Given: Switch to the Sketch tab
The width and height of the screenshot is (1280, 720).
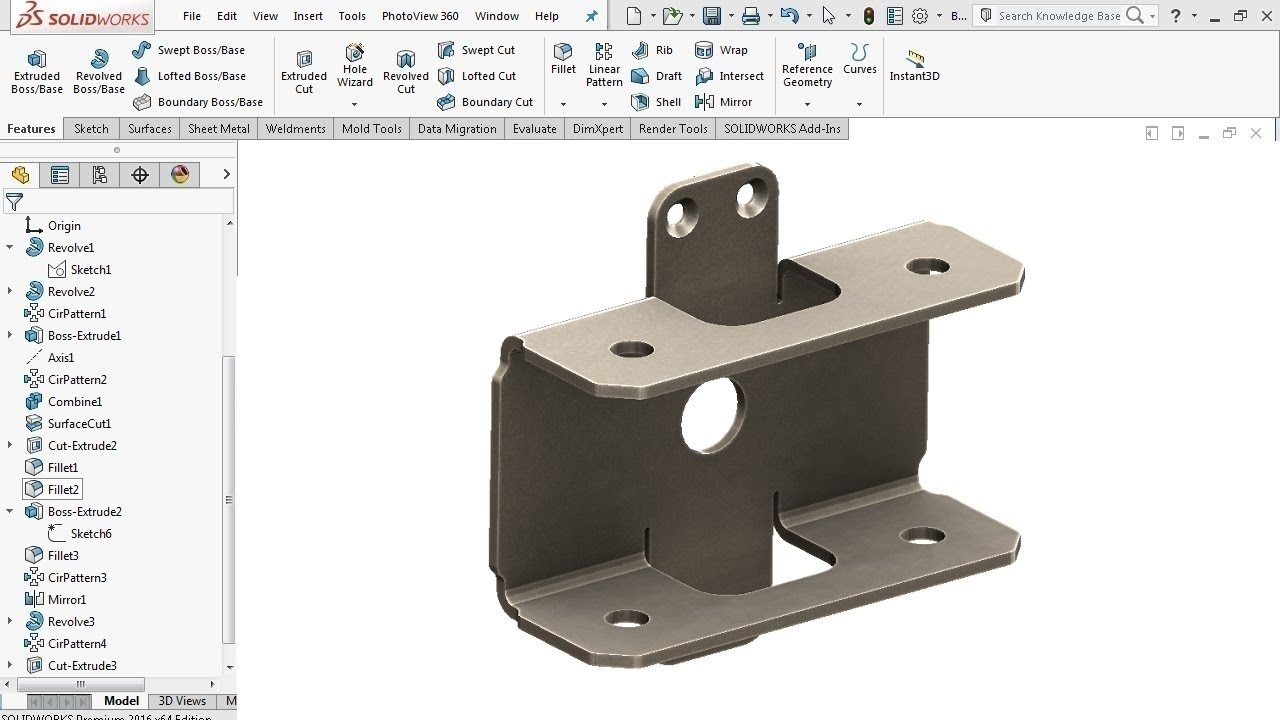Looking at the screenshot, I should click(91, 128).
